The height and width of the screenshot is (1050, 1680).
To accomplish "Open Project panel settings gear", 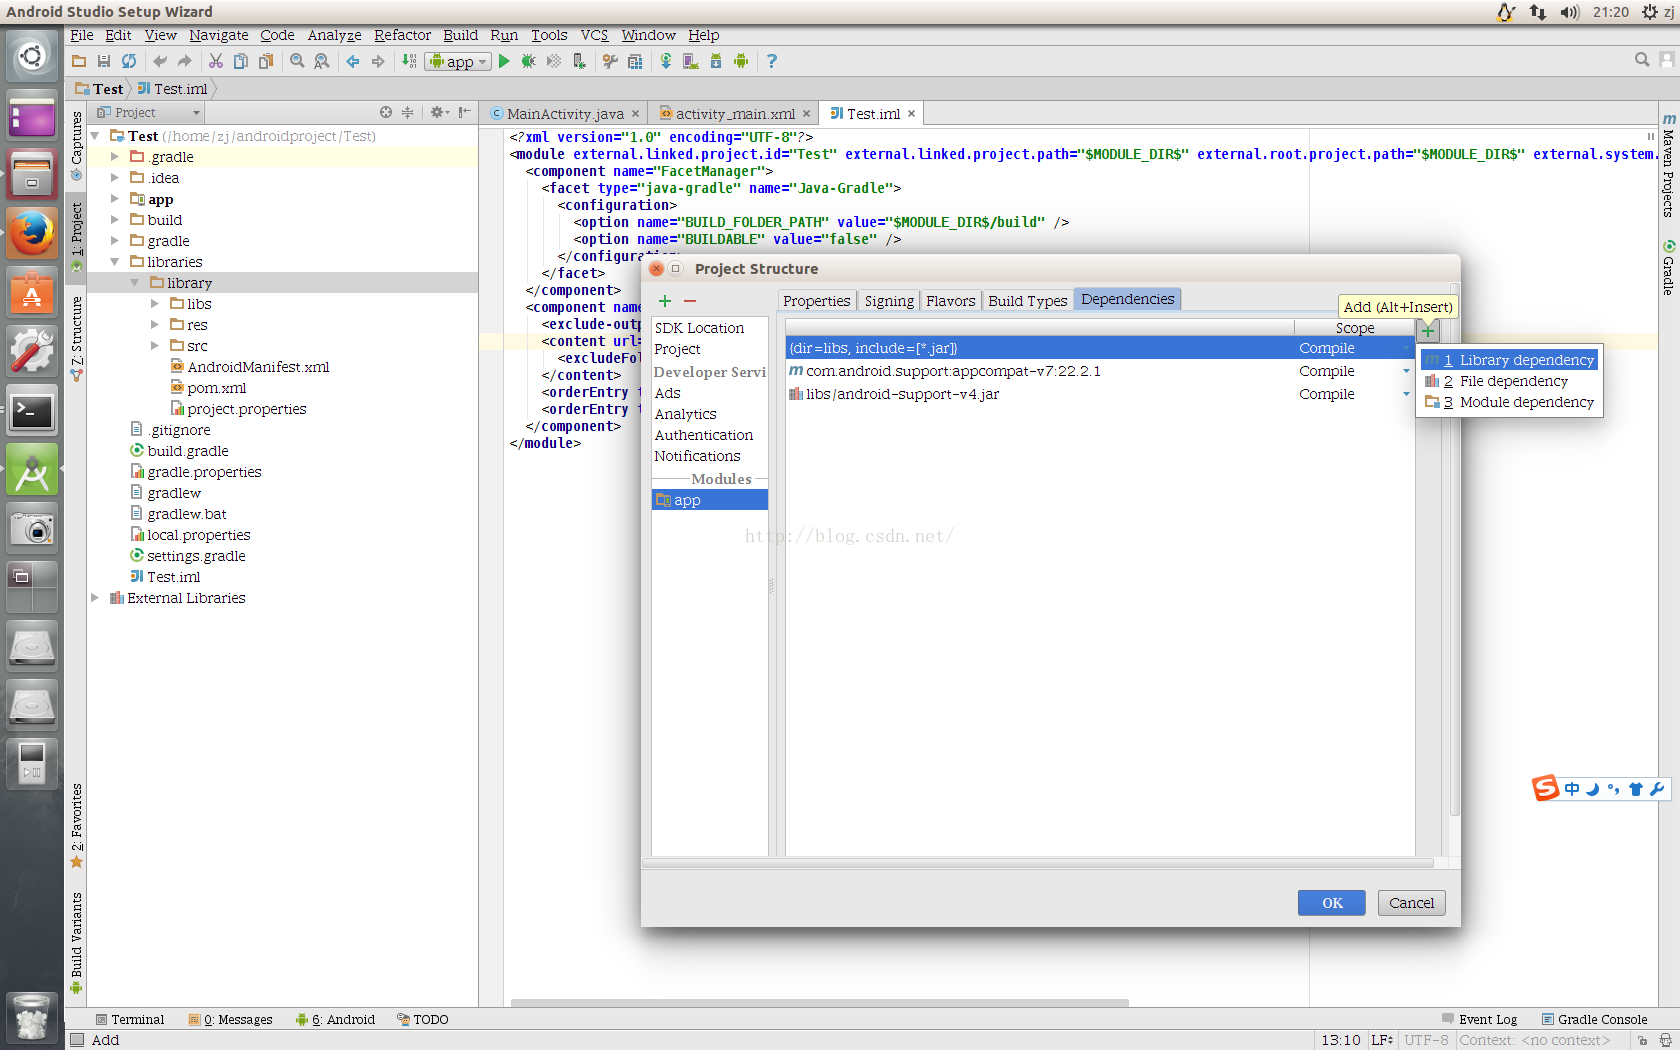I will 439,112.
